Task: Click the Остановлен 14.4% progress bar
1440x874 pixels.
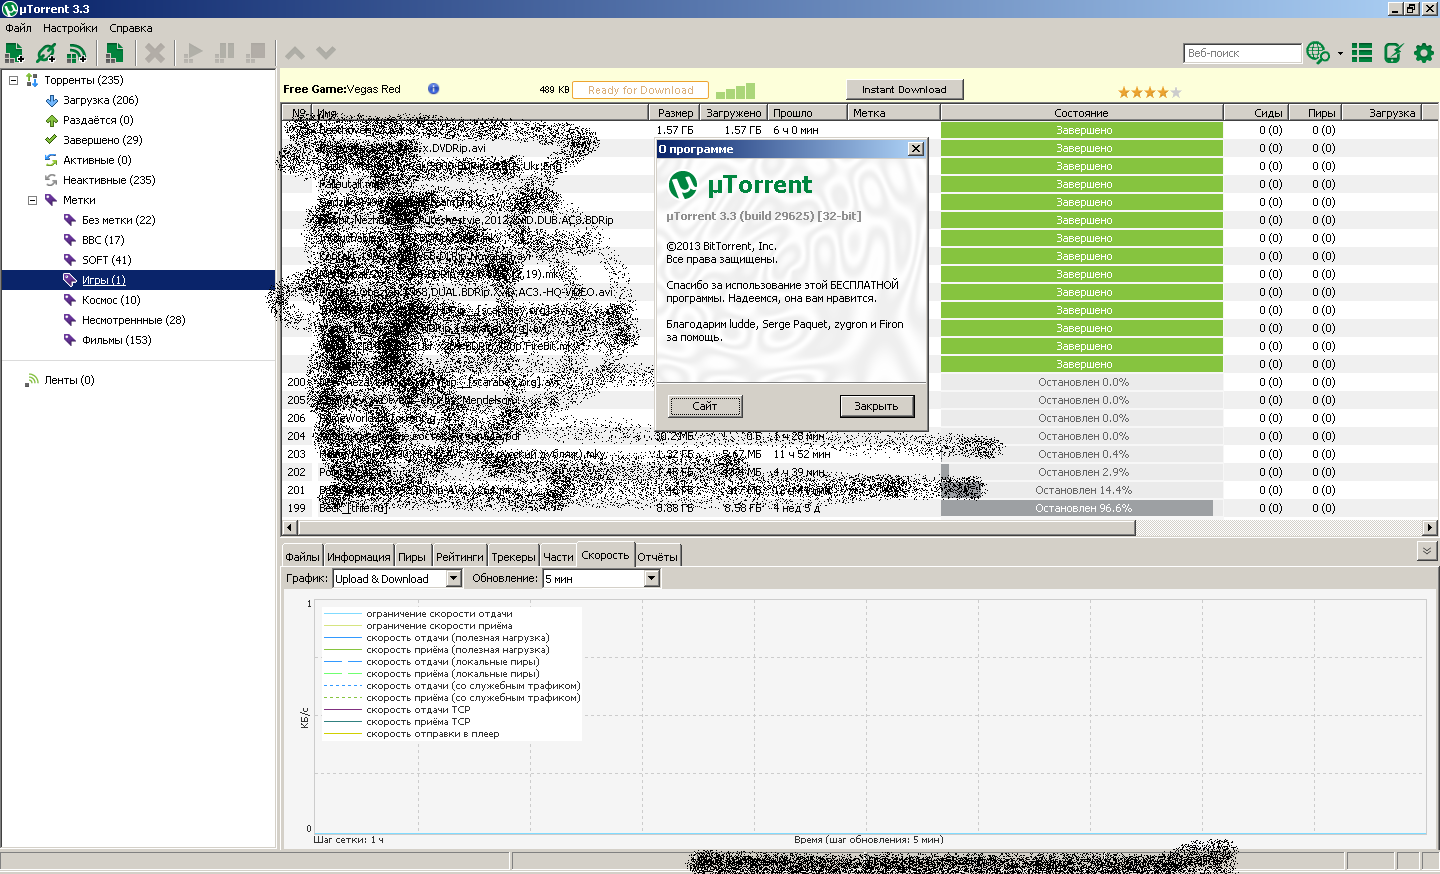Action: (1082, 490)
